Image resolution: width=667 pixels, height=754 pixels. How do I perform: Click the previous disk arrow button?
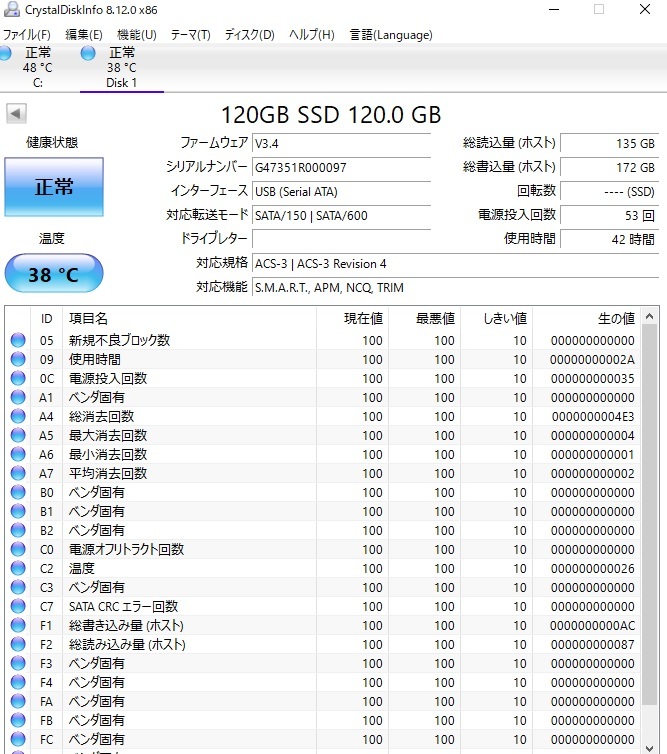coord(15,113)
